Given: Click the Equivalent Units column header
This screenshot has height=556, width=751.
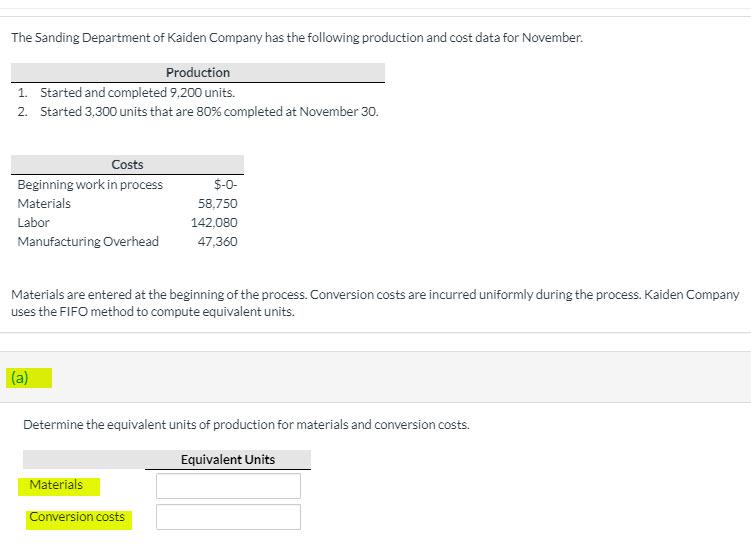Looking at the screenshot, I should (x=228, y=460).
